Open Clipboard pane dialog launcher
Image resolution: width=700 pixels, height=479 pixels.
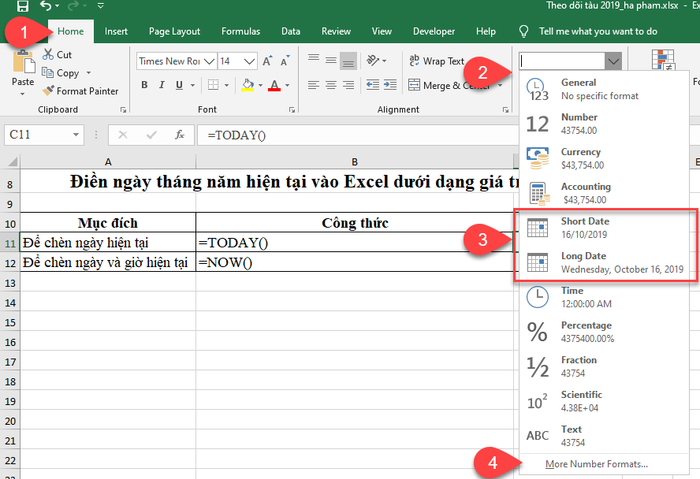coord(123,110)
